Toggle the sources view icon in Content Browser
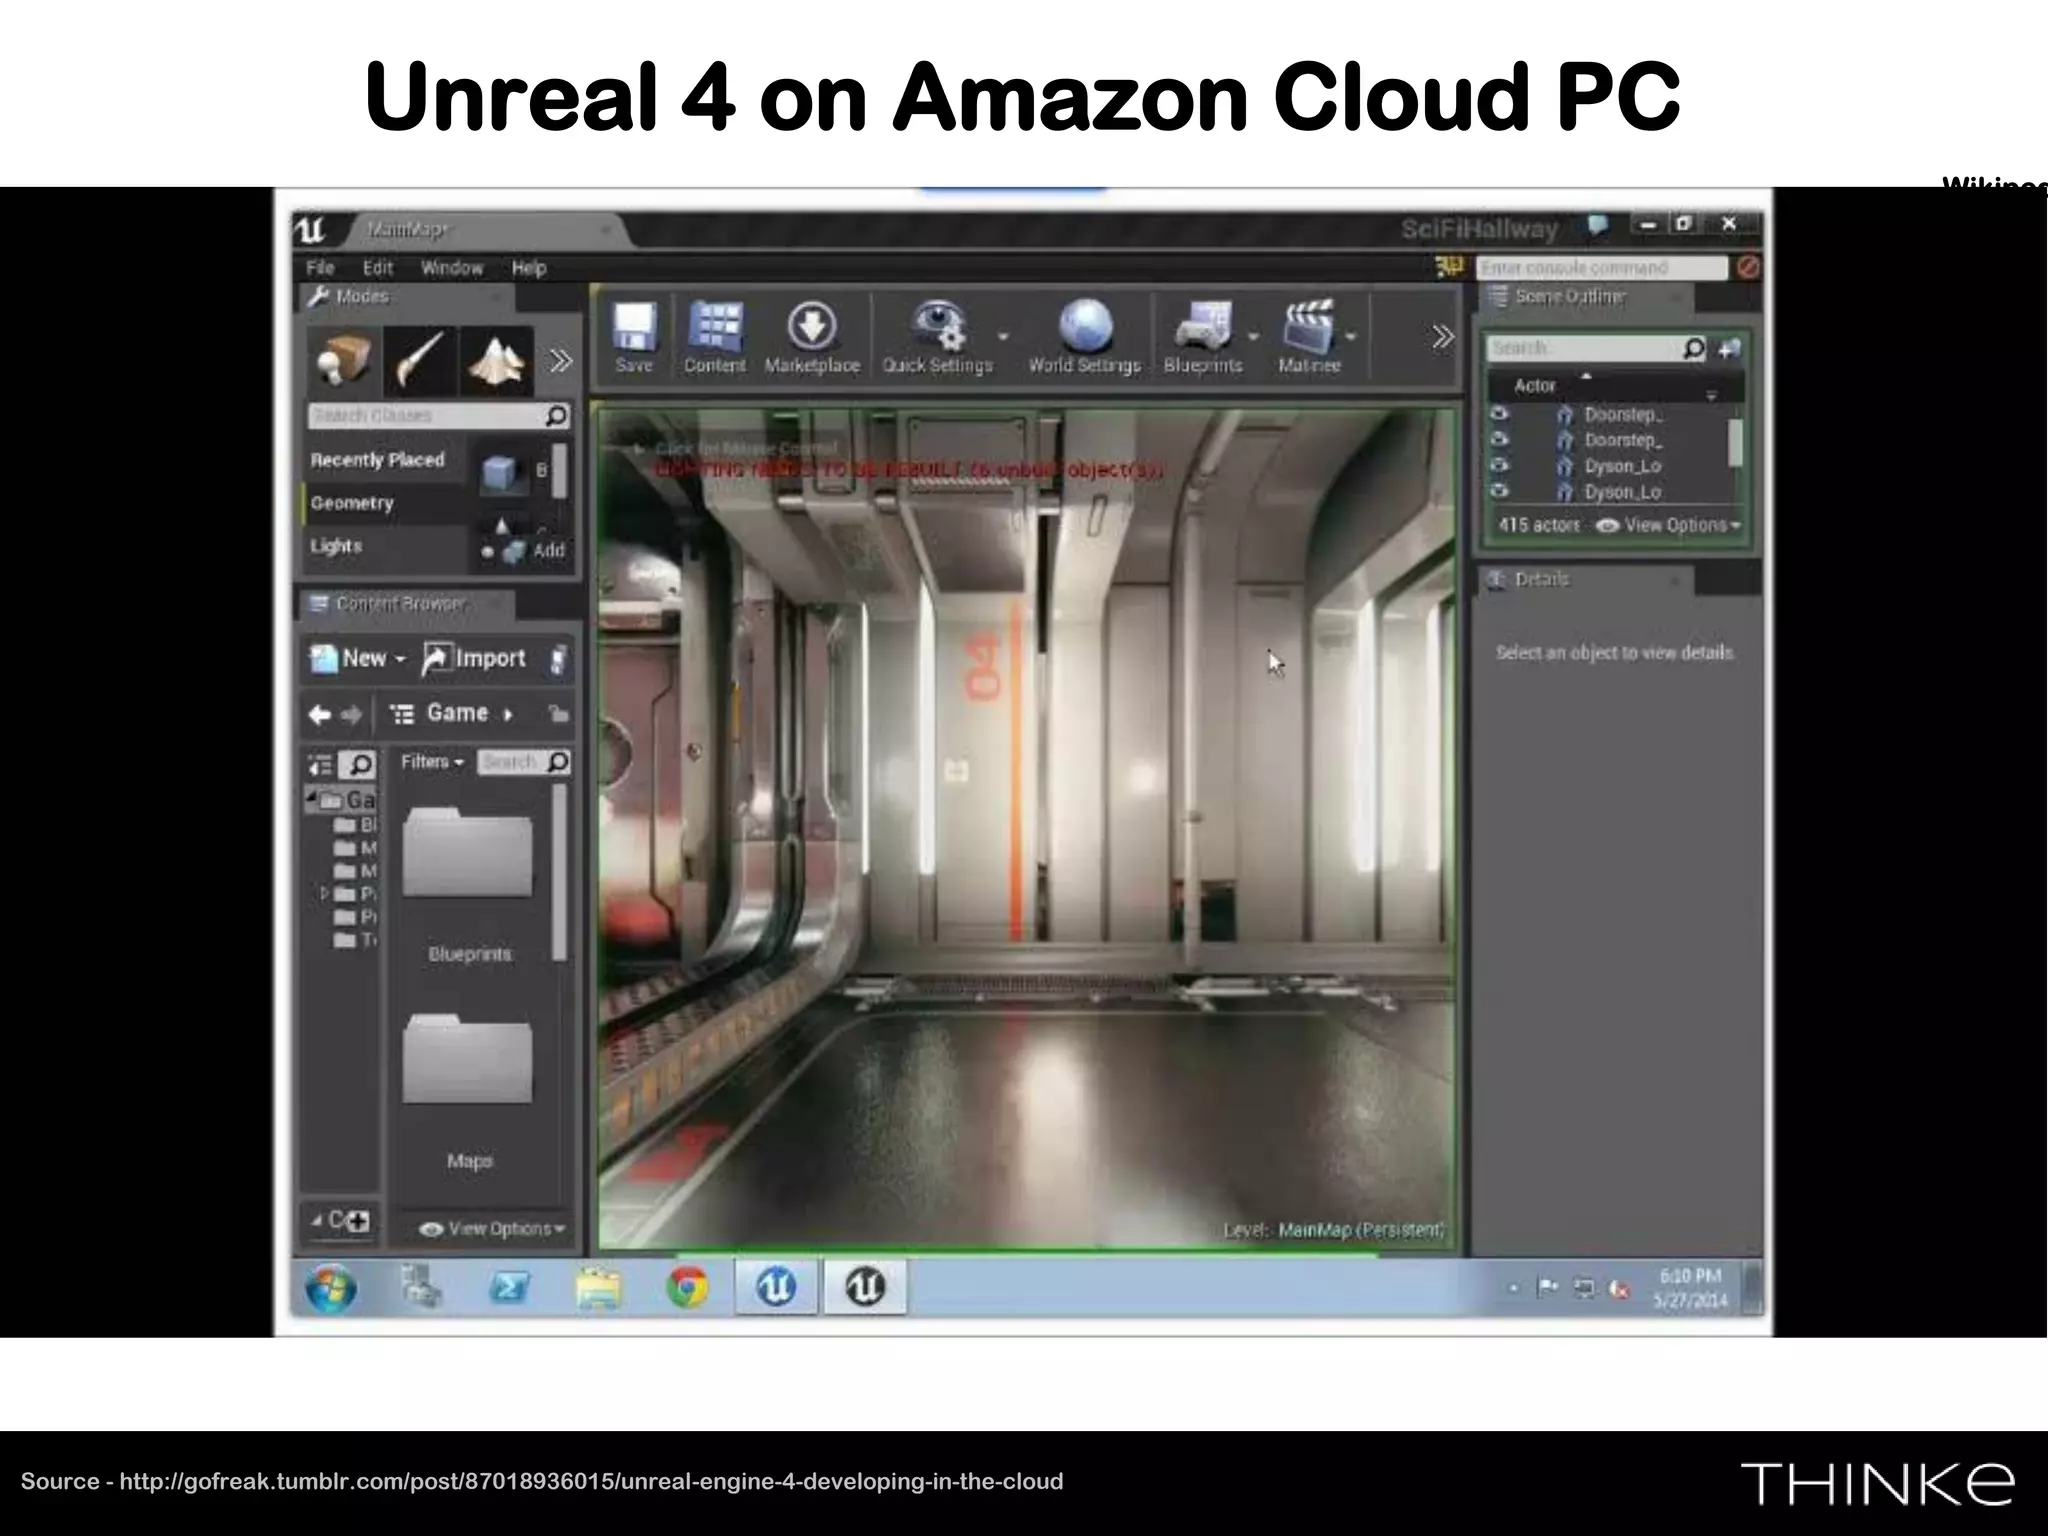The height and width of the screenshot is (1536, 2048). point(320,765)
